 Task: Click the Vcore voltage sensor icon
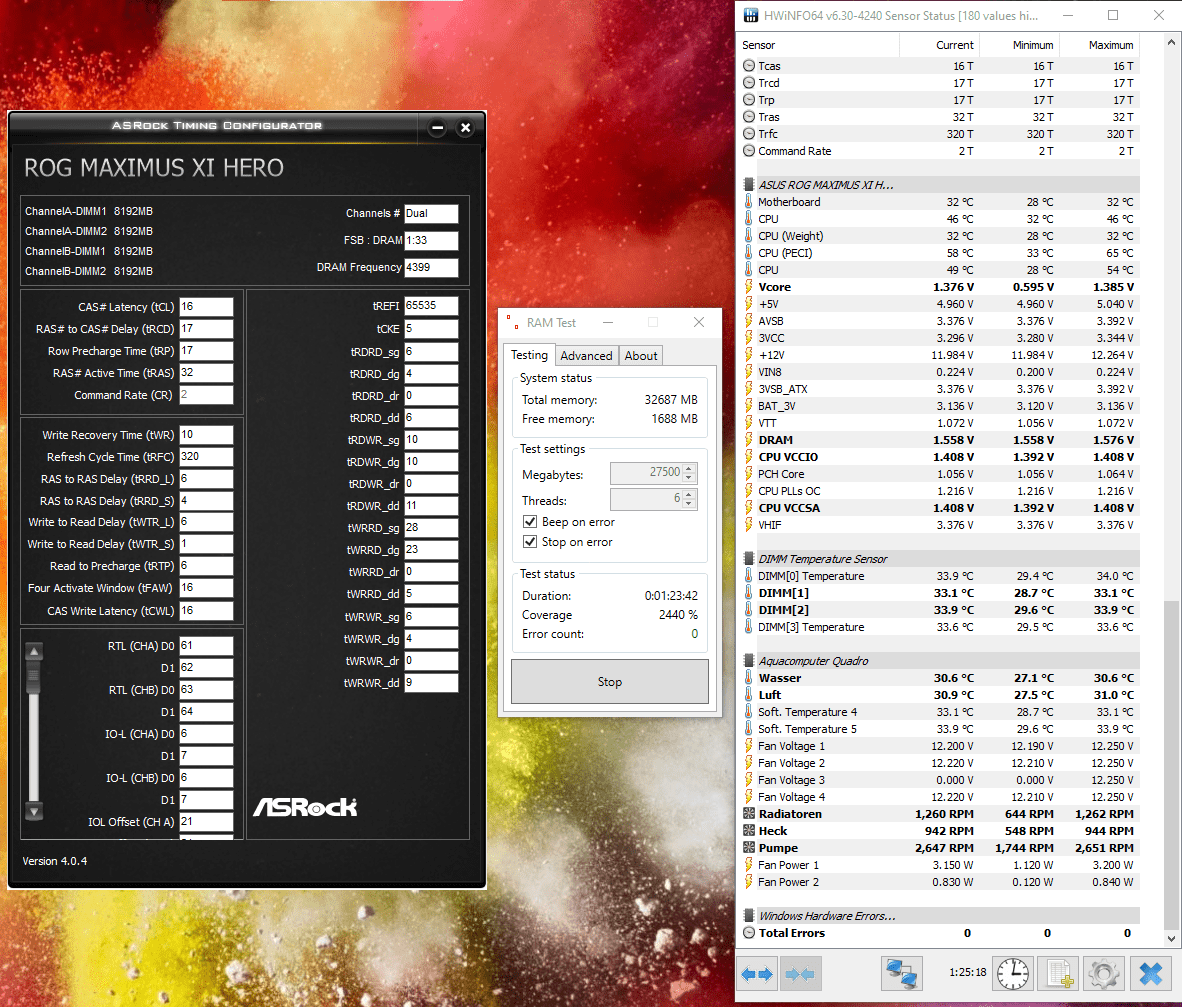tap(749, 286)
